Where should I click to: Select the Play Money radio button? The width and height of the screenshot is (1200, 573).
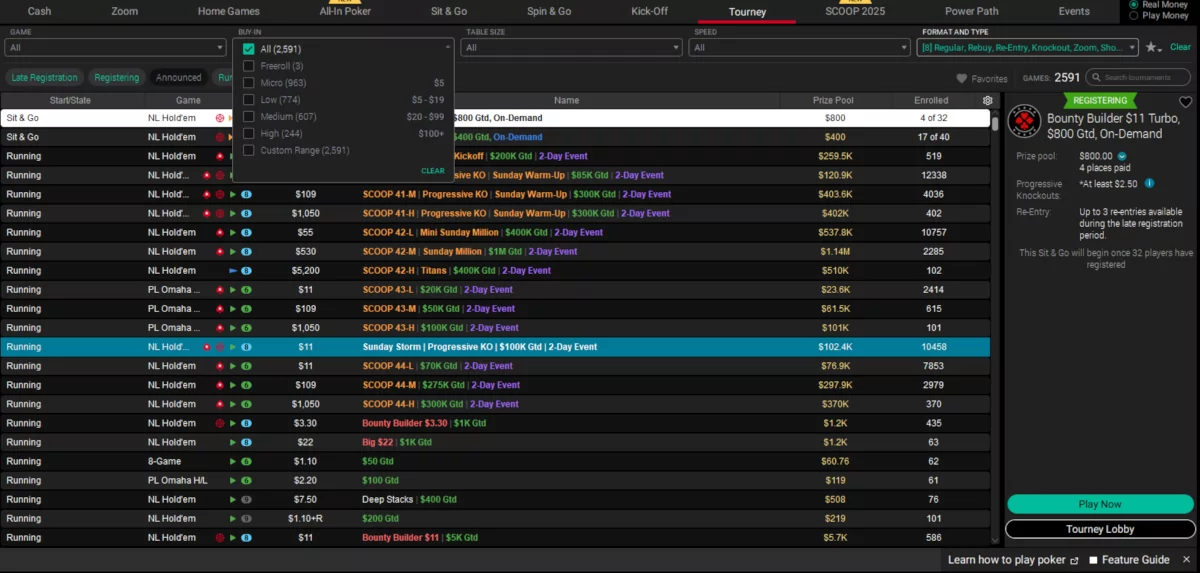[1133, 16]
